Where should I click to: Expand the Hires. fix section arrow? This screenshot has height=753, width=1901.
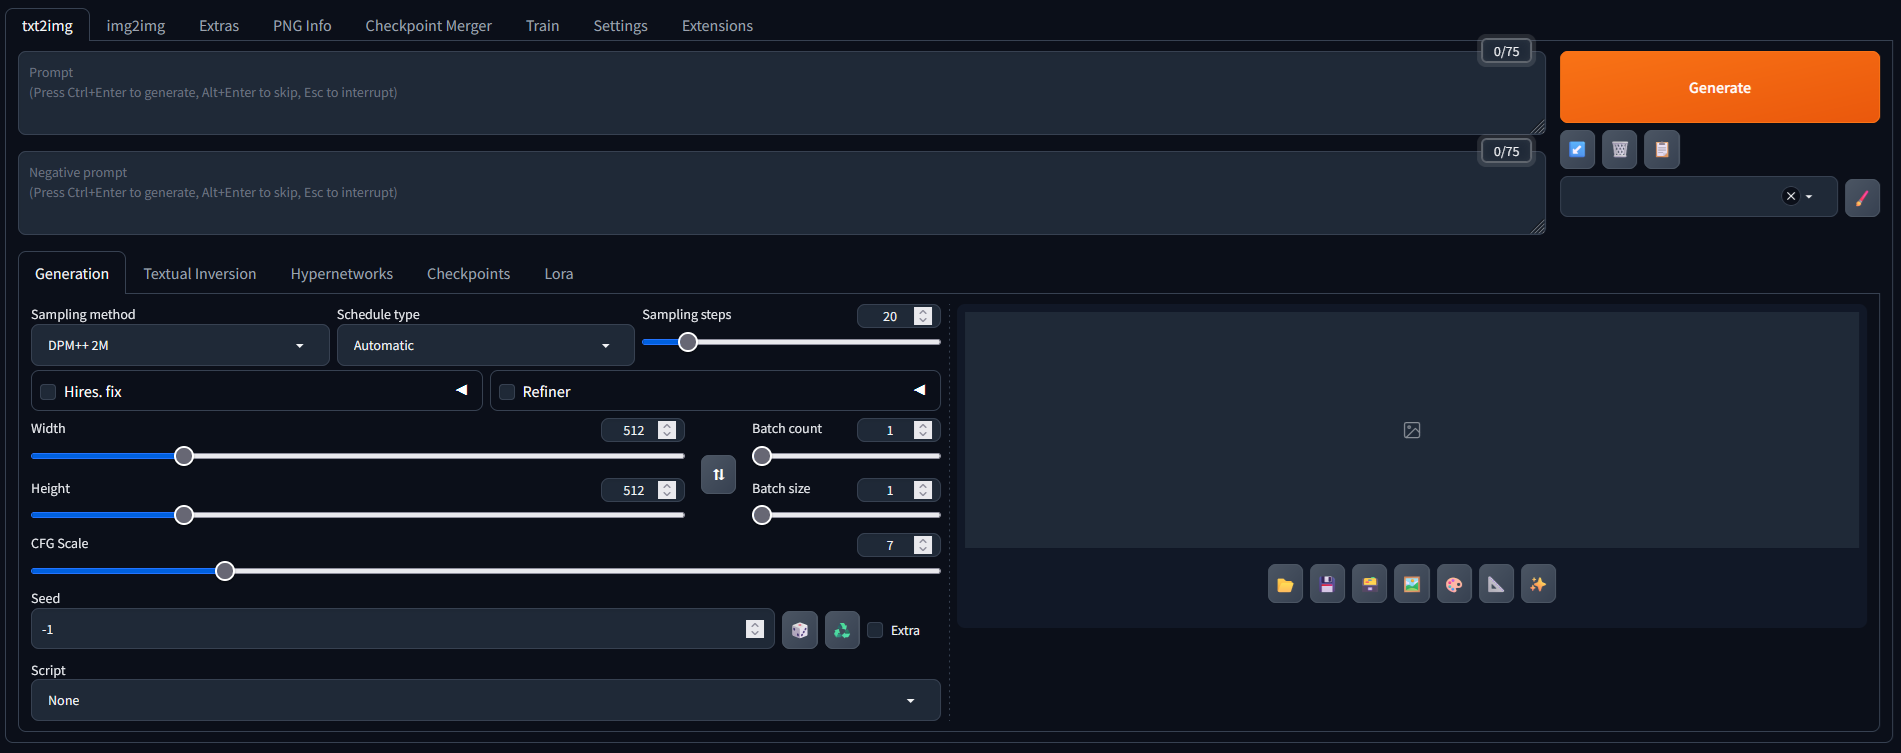pyautogui.click(x=462, y=390)
